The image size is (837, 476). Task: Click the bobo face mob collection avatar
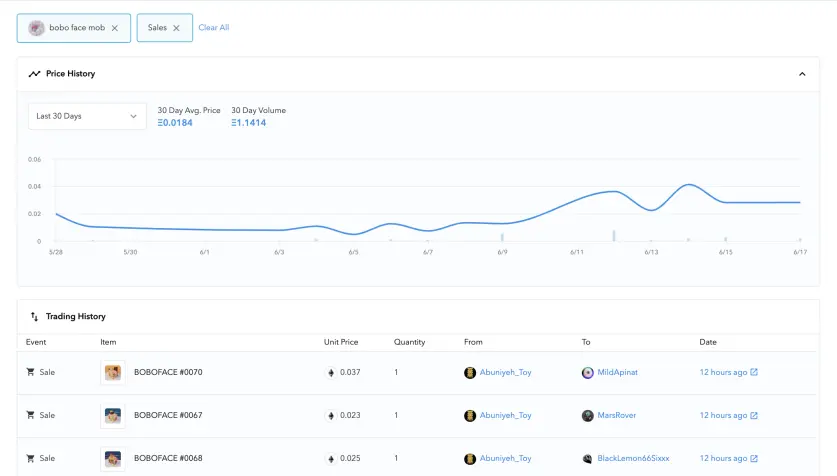pos(36,28)
